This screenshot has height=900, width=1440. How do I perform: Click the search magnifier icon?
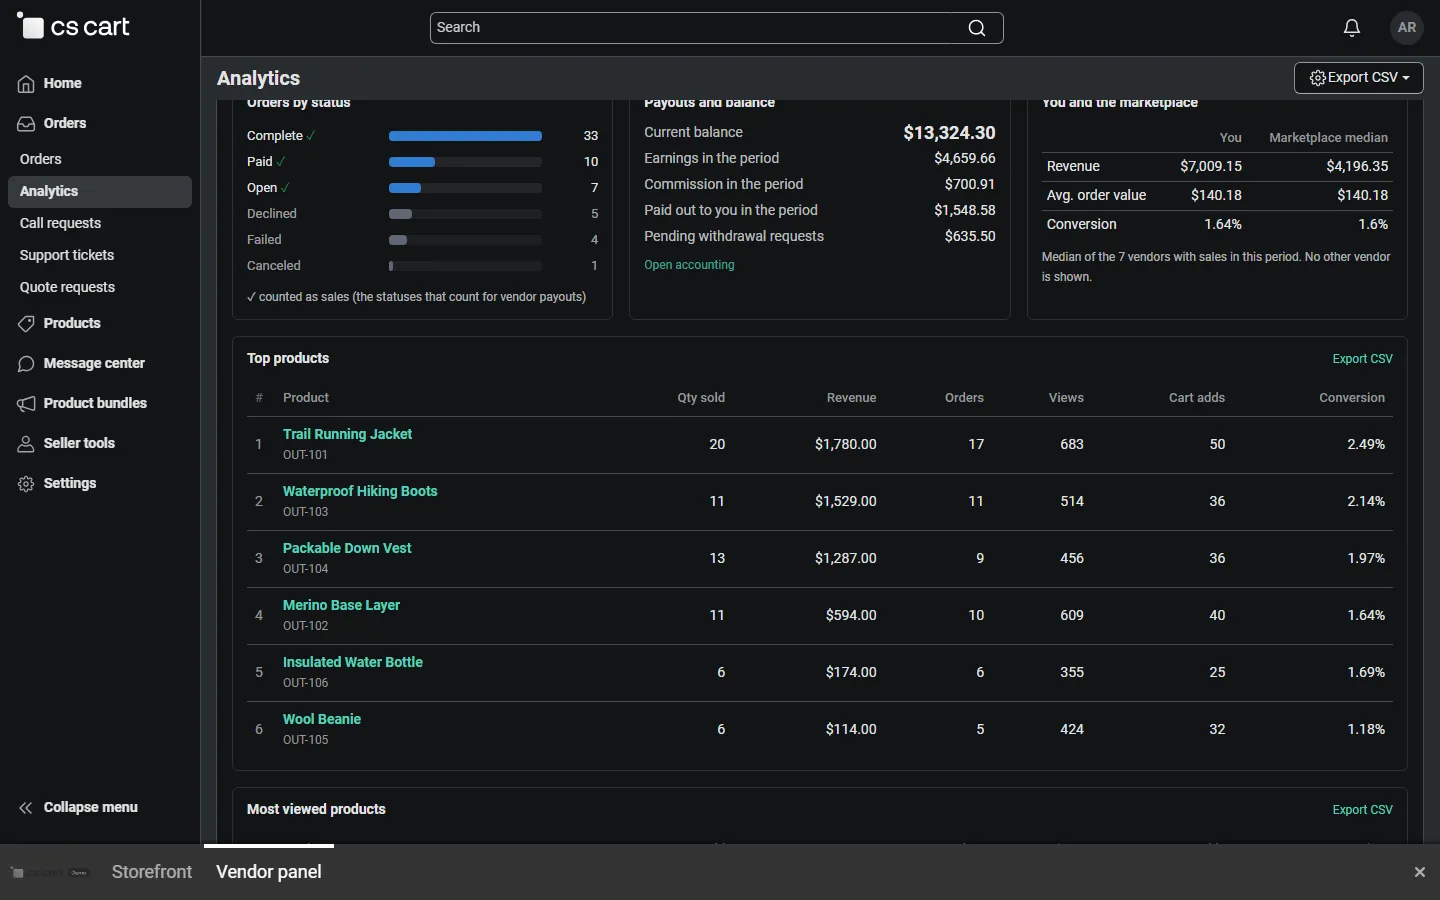(977, 28)
